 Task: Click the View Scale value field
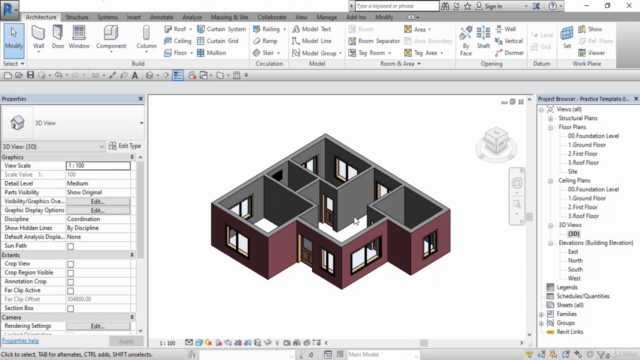coord(98,166)
